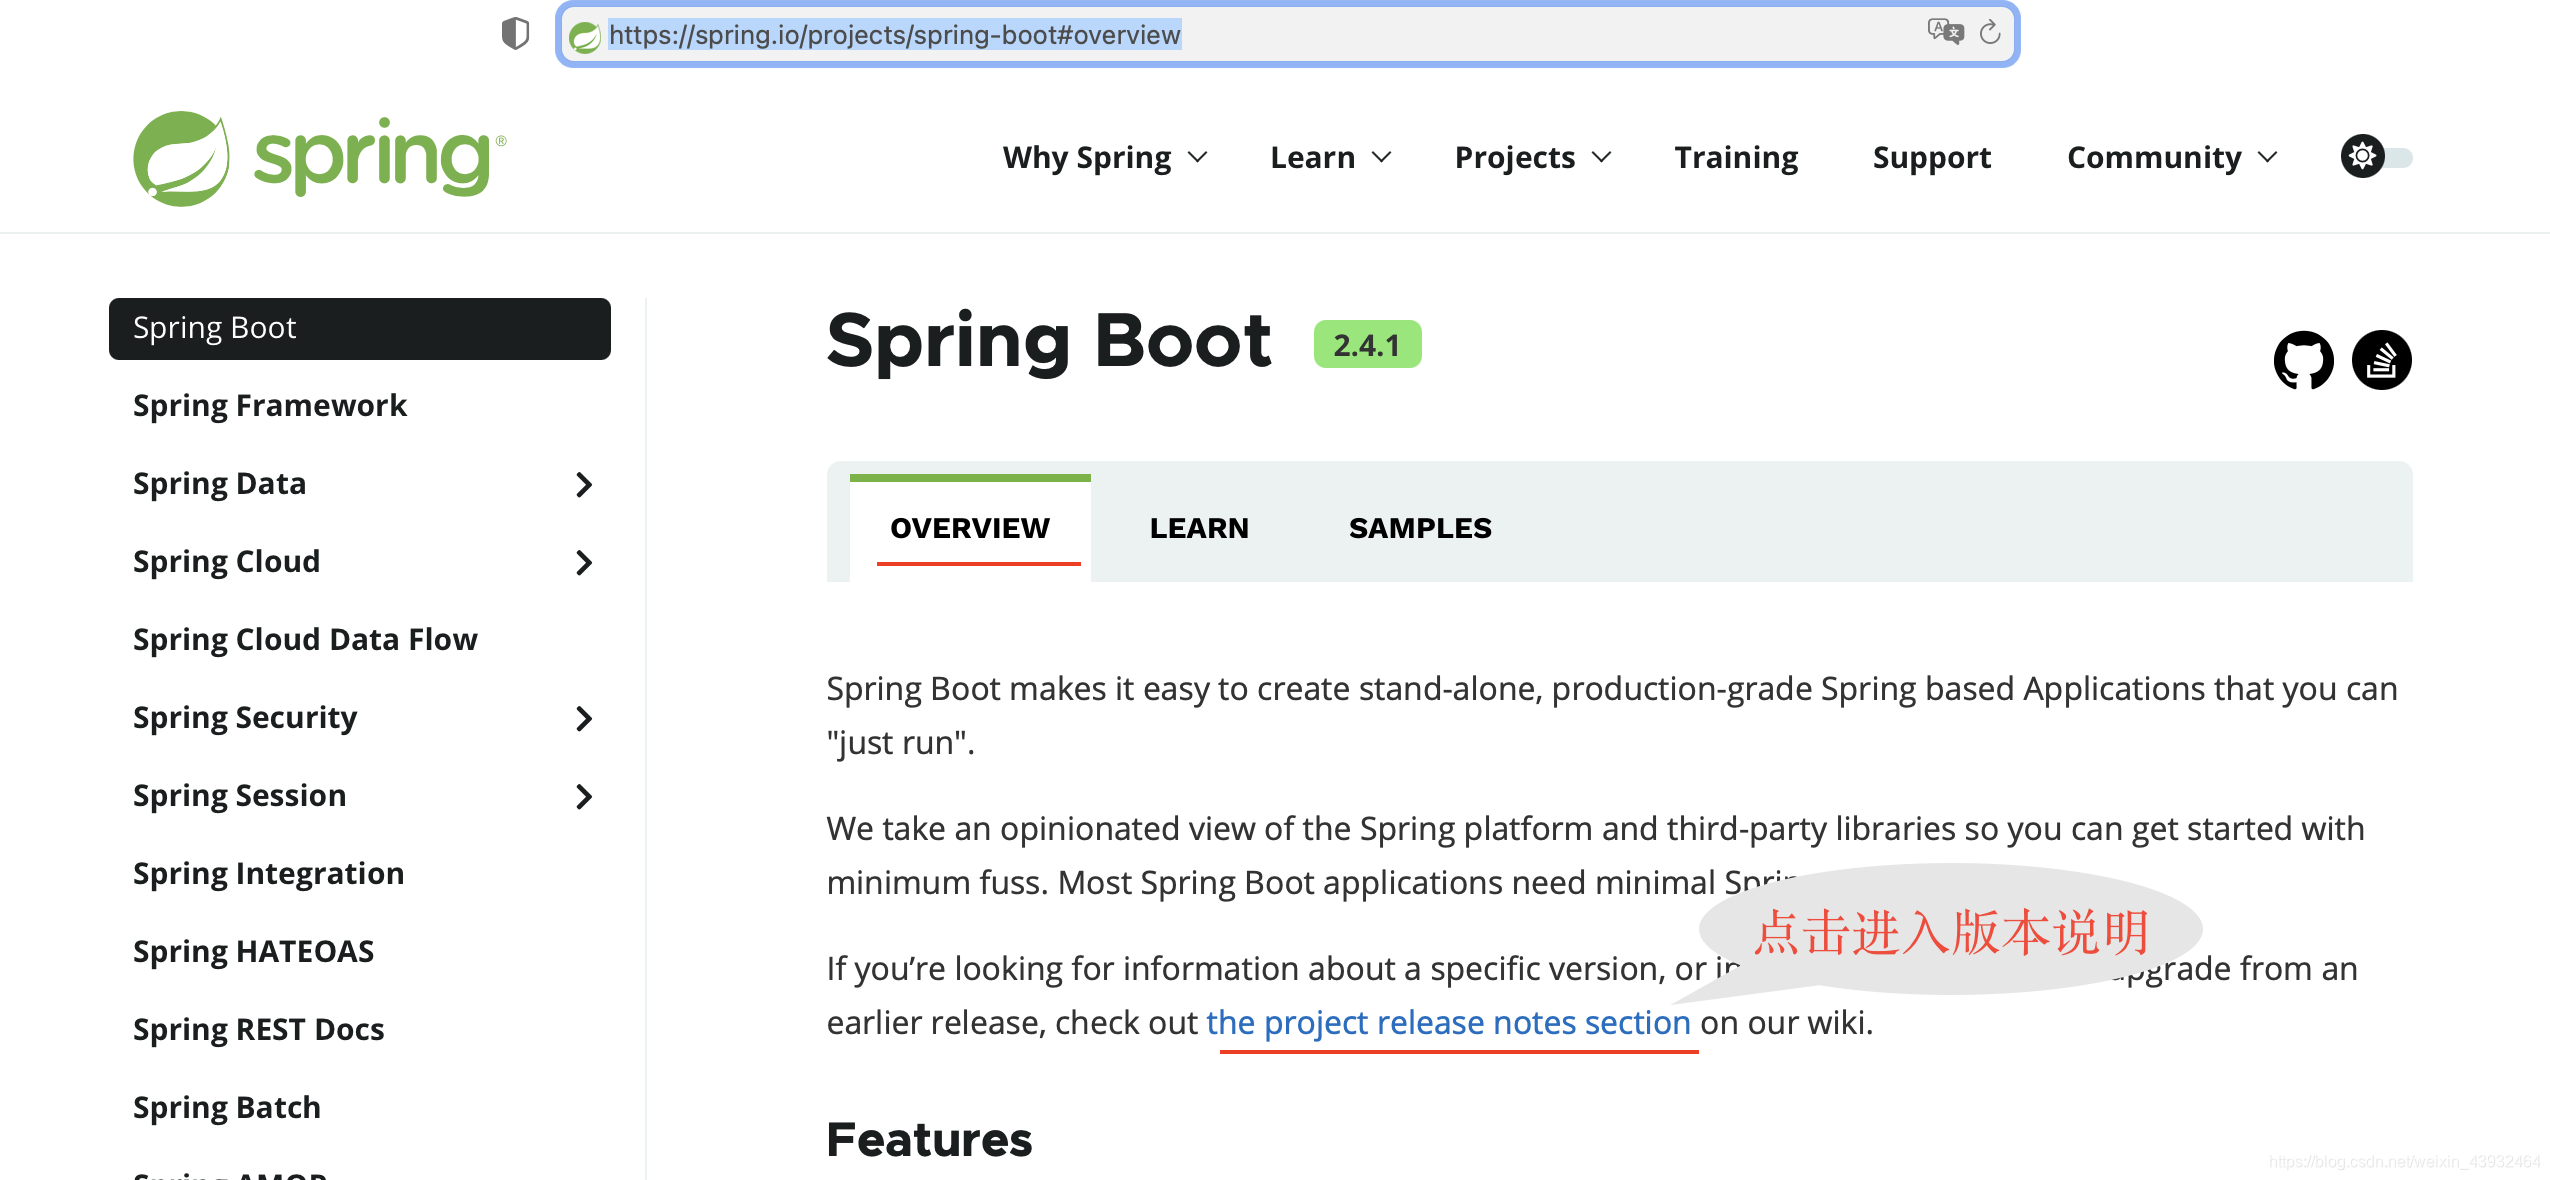Click the Stack Overflow icon
Screen dimensions: 2550x1180
pos(2382,360)
